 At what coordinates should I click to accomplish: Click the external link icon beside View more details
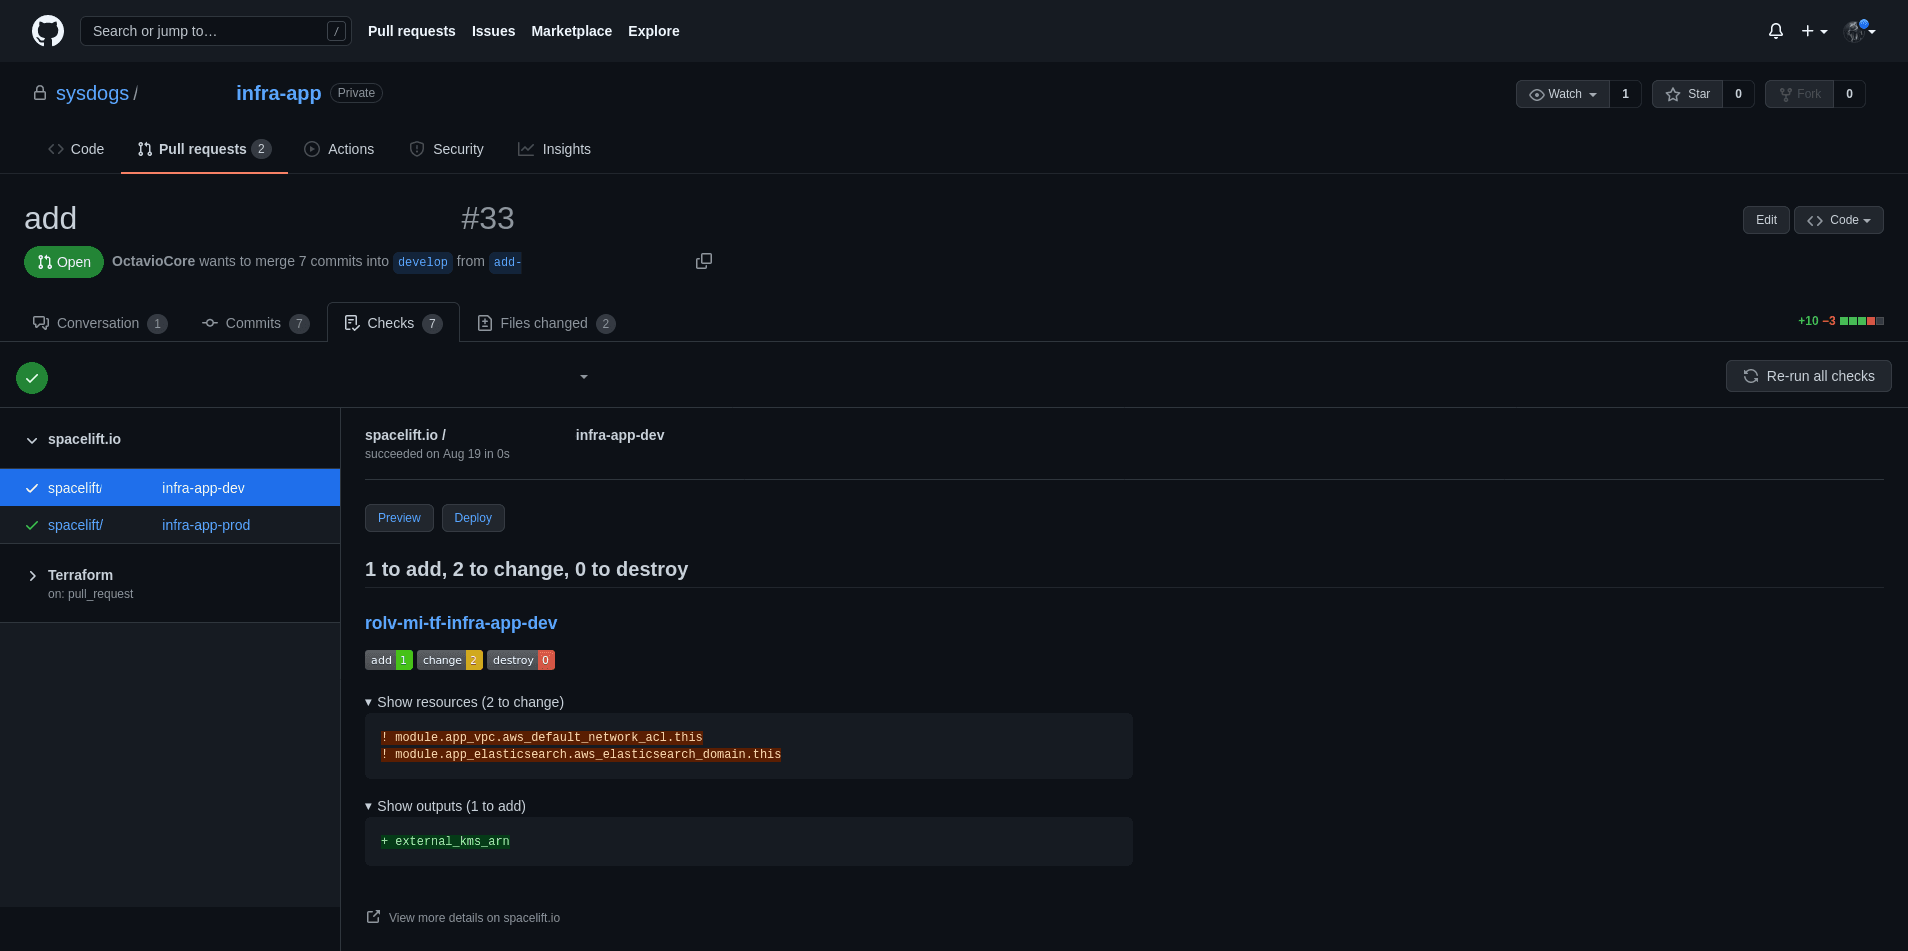pos(373,917)
